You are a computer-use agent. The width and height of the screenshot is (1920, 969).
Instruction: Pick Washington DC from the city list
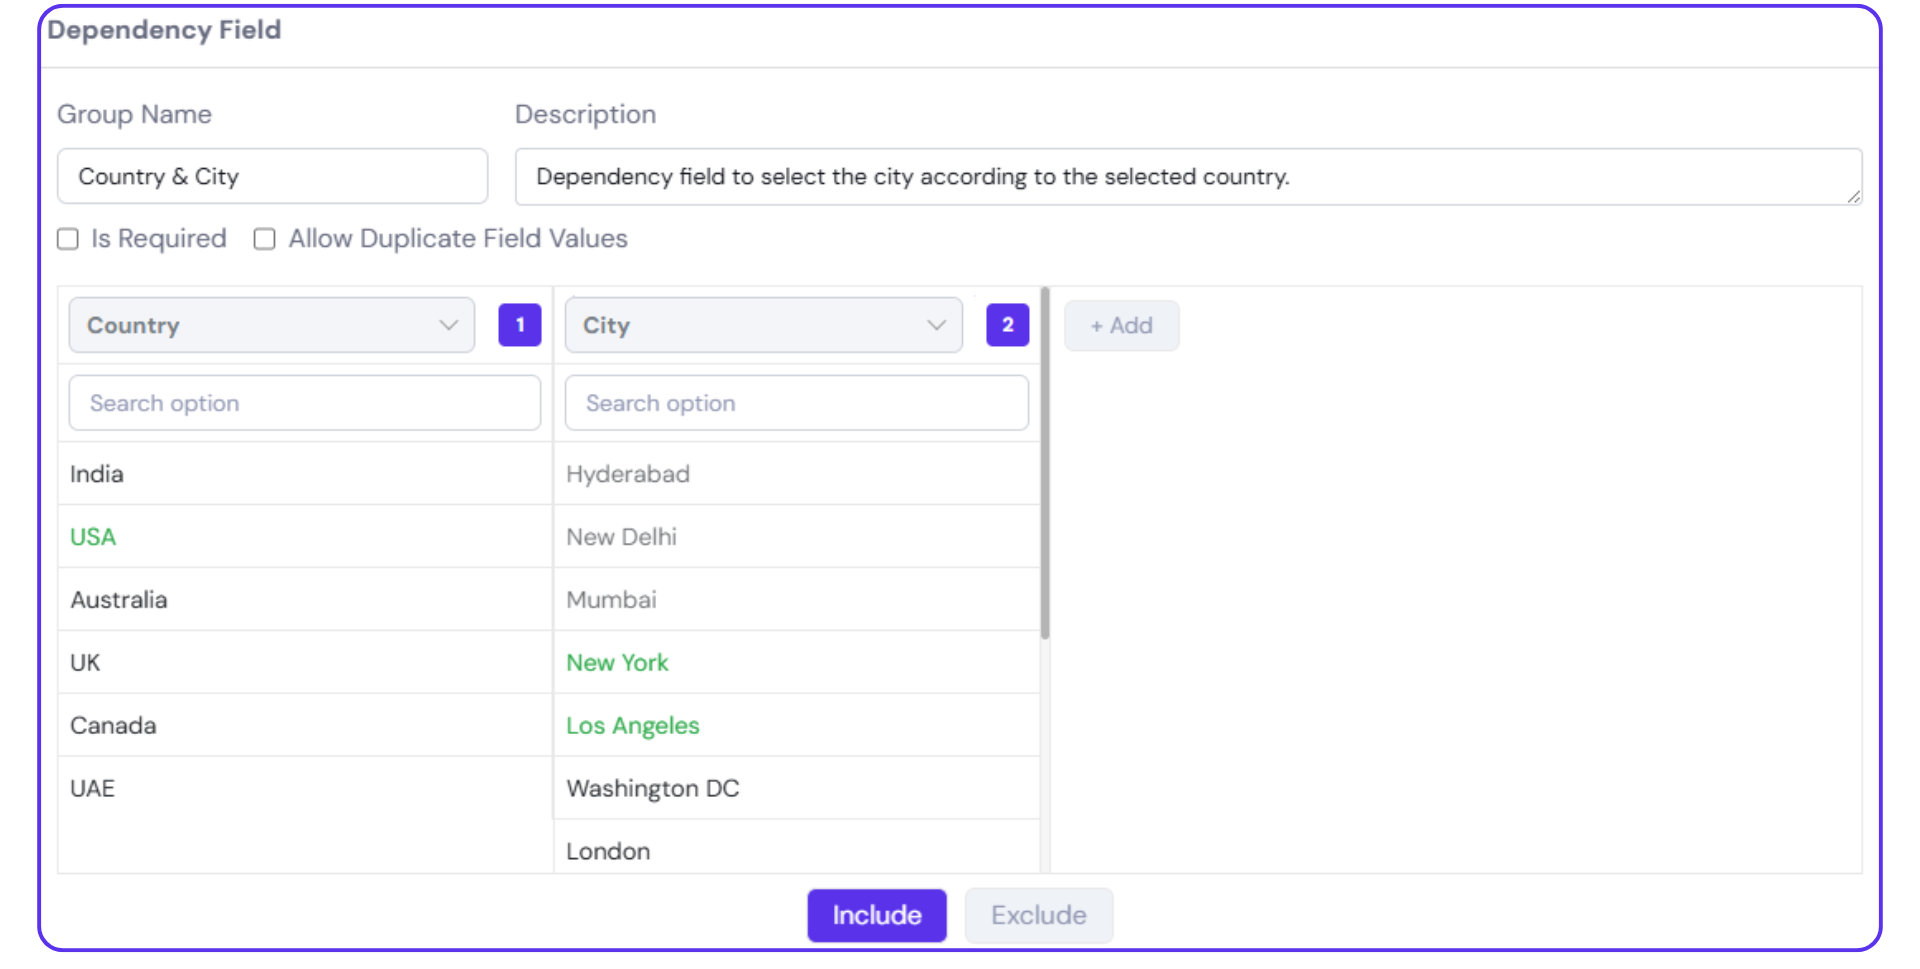[652, 789]
